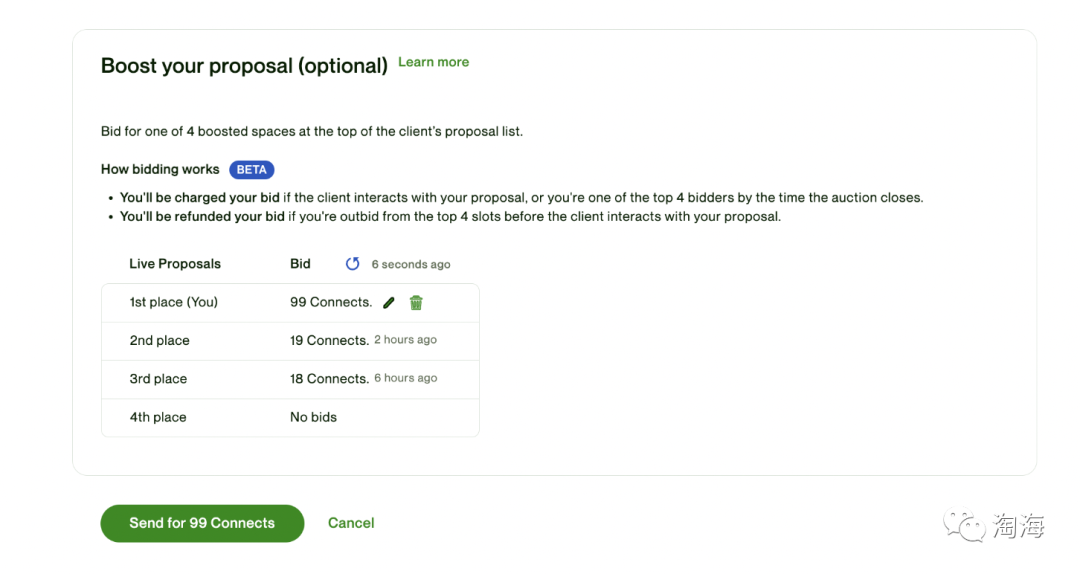Select the 1st place (You) row
The width and height of the screenshot is (1080, 574).
click(x=173, y=302)
